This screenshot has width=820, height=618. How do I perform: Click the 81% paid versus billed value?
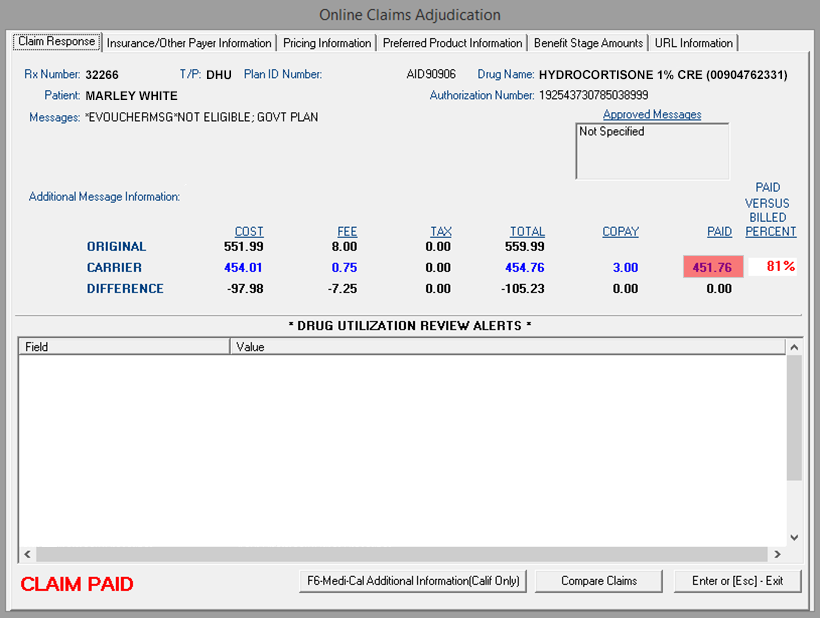coord(780,267)
